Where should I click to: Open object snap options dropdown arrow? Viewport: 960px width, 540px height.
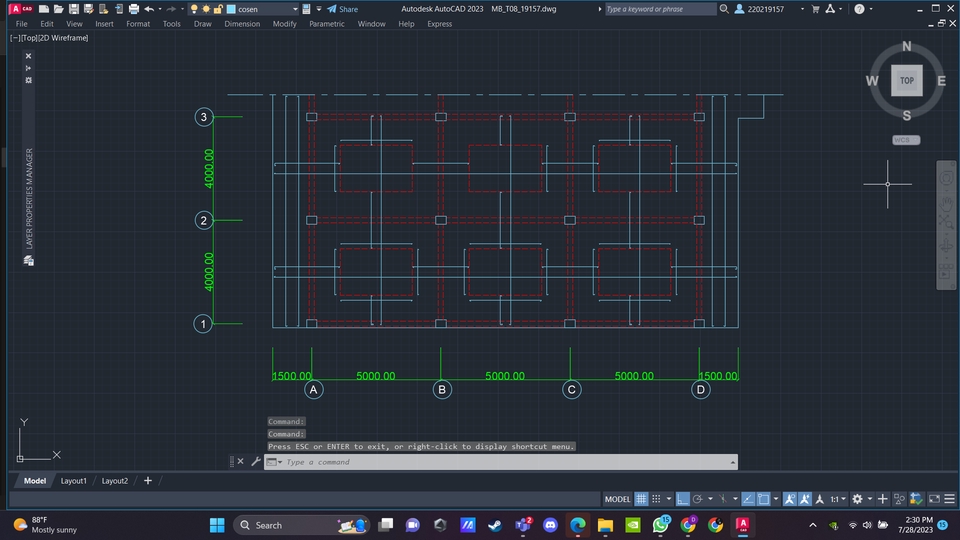tap(776, 499)
